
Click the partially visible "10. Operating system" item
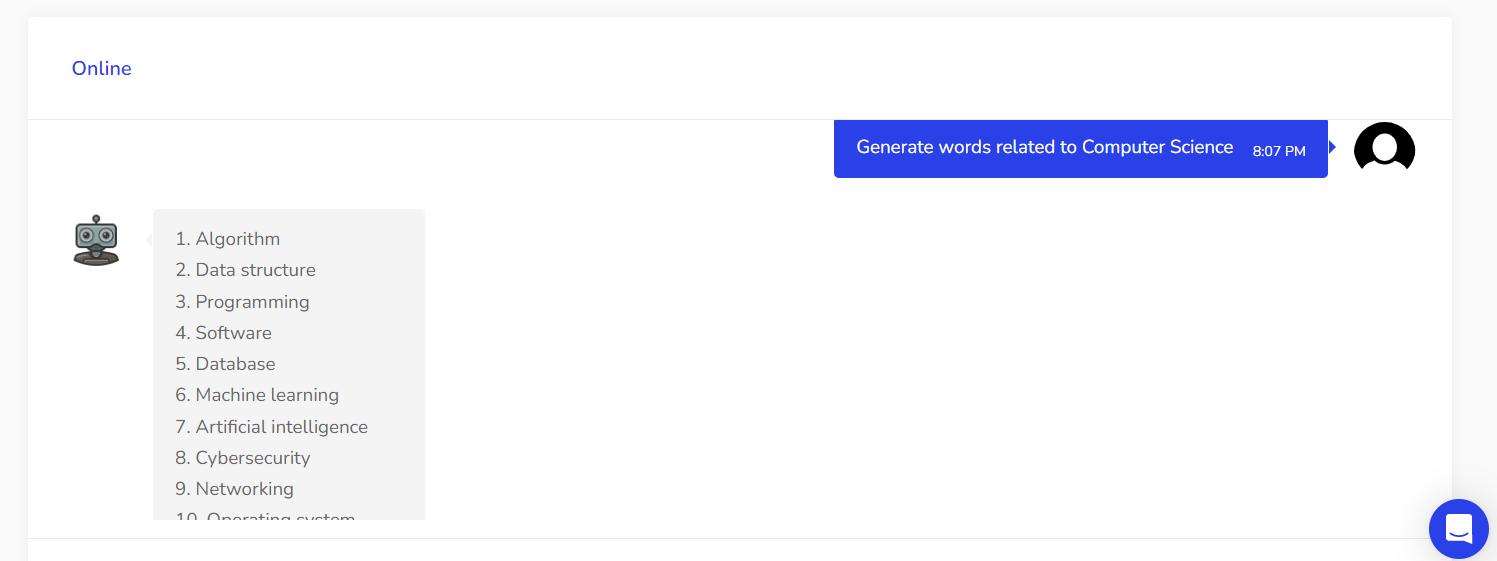(x=266, y=516)
